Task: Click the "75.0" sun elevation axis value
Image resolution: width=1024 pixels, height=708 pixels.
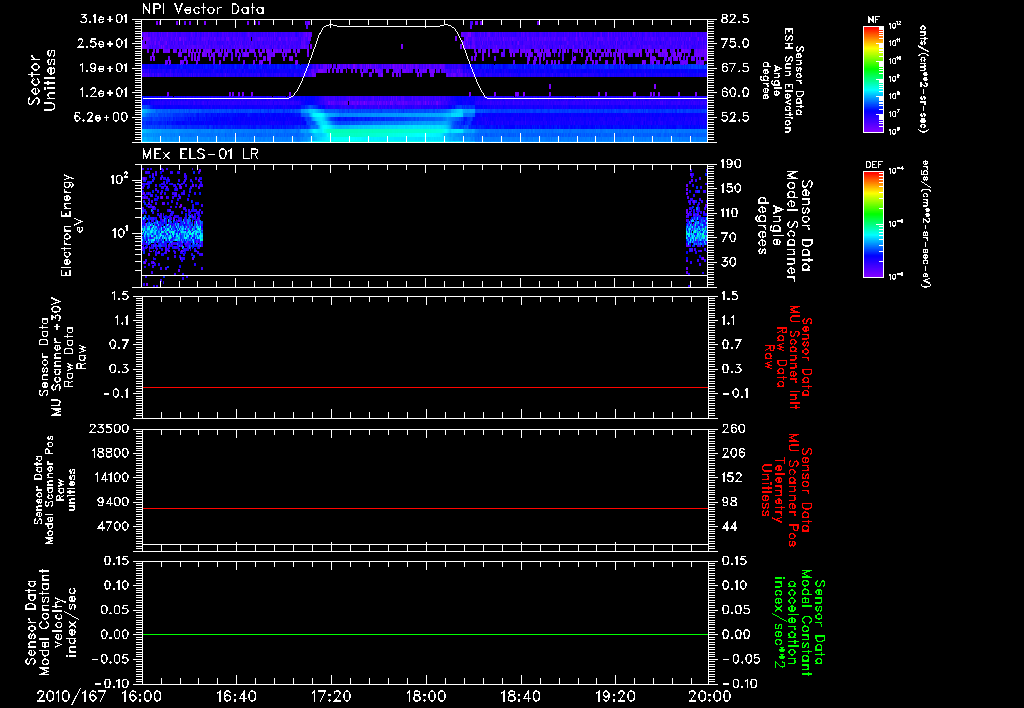Action: [x=735, y=44]
